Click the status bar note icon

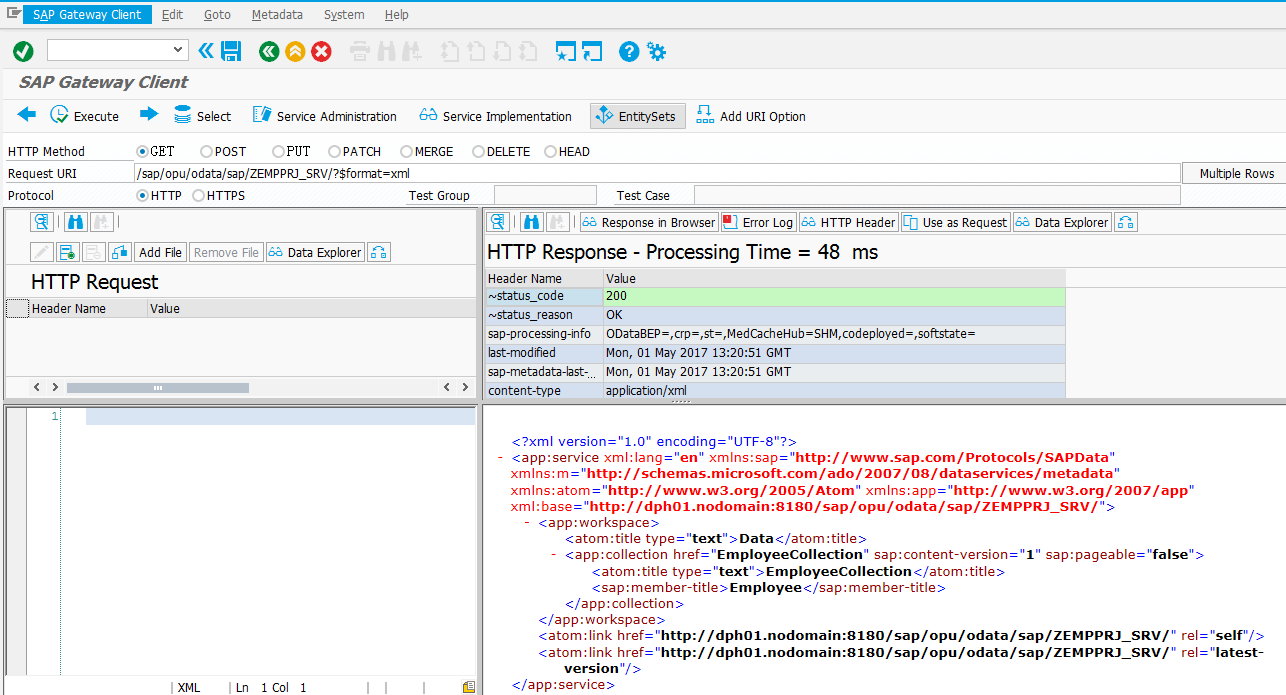468,687
